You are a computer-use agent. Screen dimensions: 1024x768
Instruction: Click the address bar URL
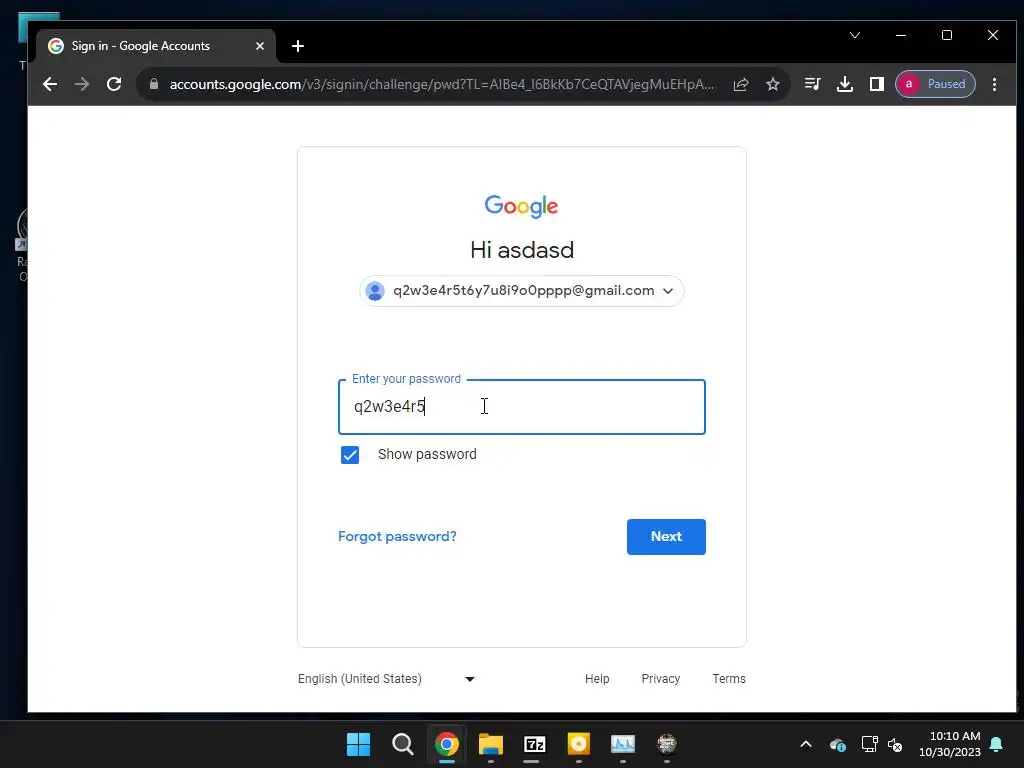(x=441, y=84)
